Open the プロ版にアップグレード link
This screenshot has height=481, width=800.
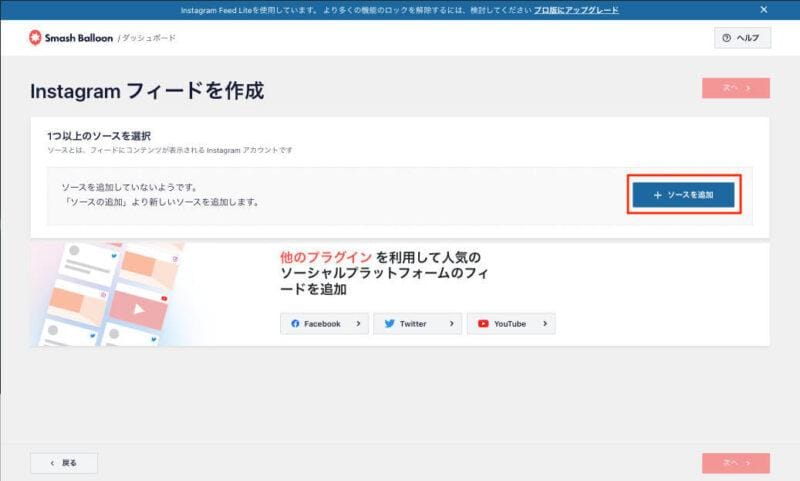[575, 10]
